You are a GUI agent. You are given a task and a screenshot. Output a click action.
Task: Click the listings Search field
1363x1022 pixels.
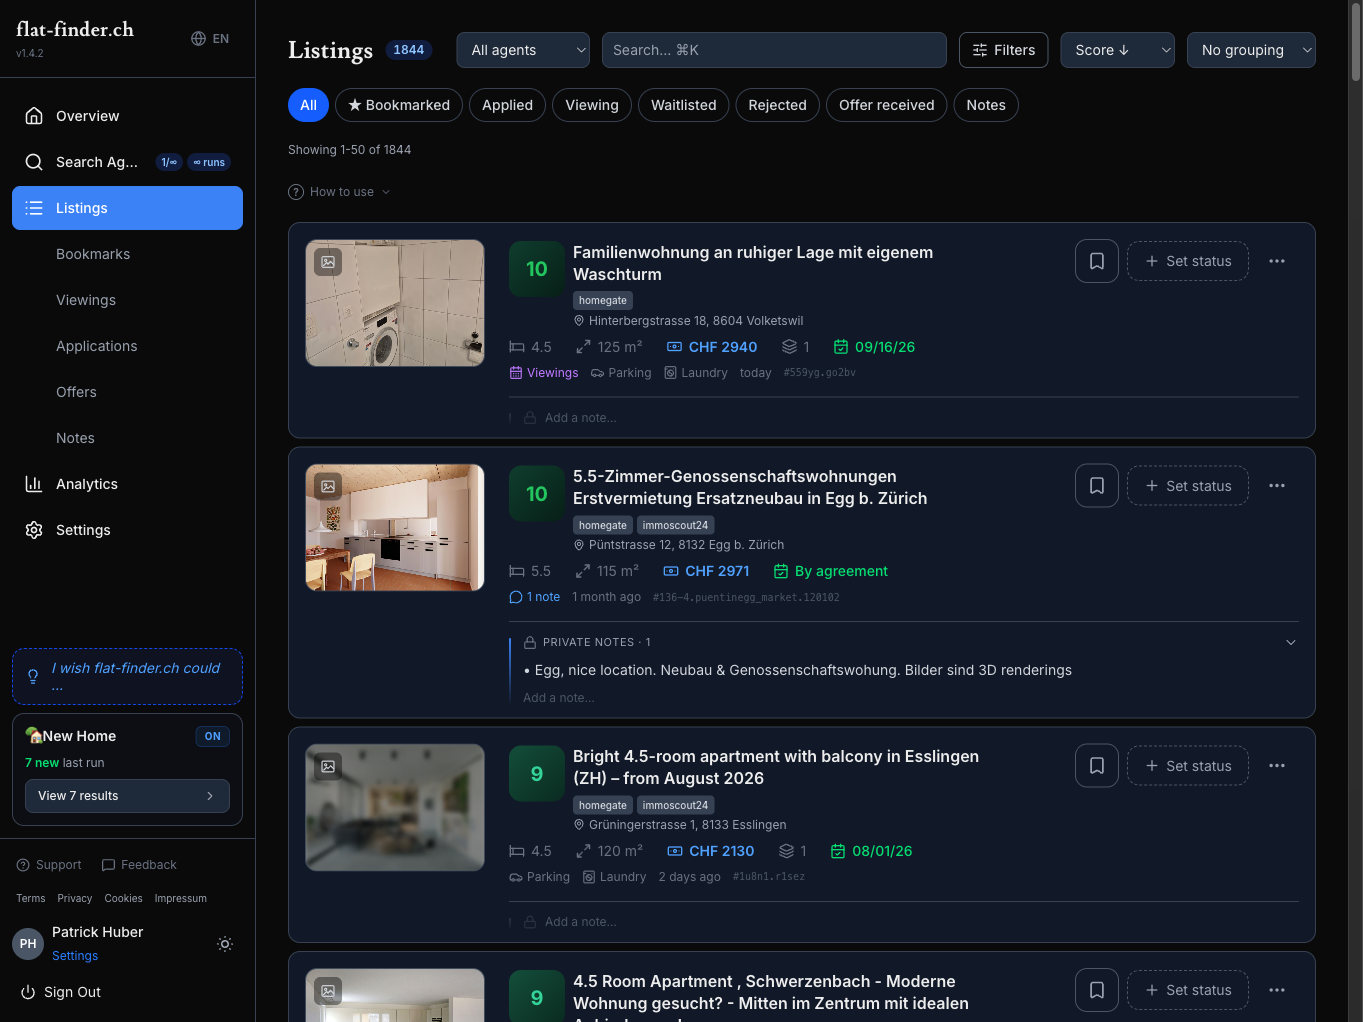pyautogui.click(x=774, y=50)
